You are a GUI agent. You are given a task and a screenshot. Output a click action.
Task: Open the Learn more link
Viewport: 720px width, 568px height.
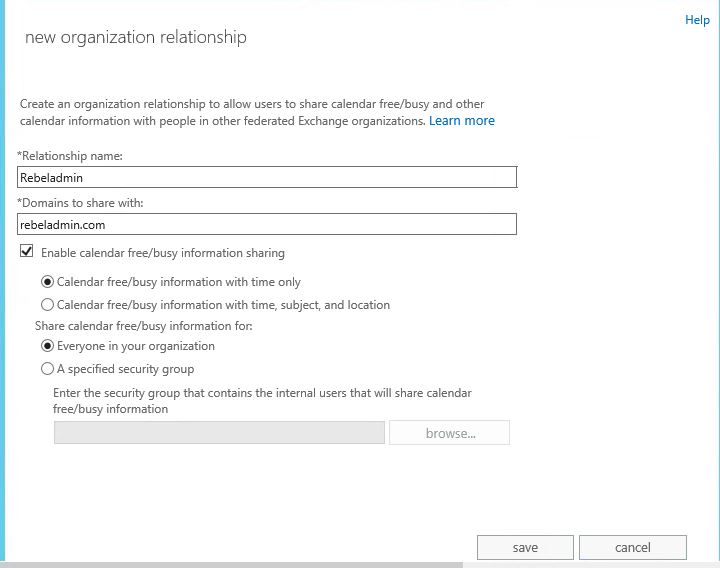[461, 121]
